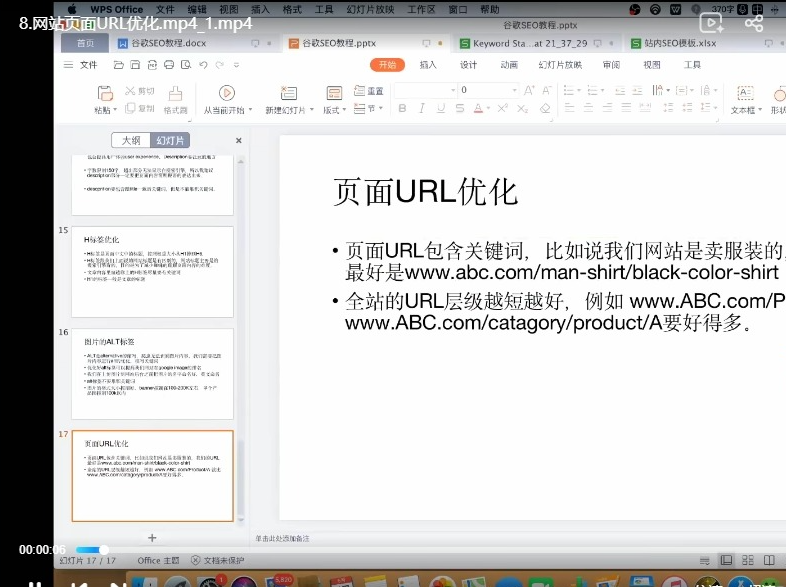Click the New Slide (新建幻灯片) icon
The image size is (786, 587).
click(289, 93)
